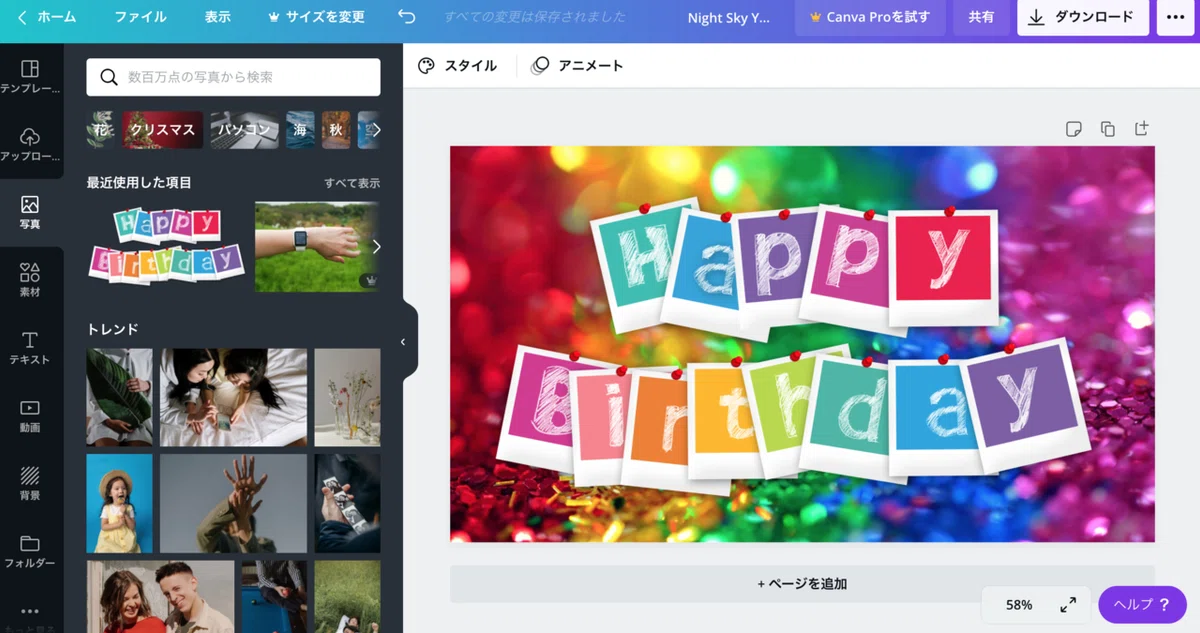Open the ファイル menu
This screenshot has height=633, width=1200.
coord(140,17)
